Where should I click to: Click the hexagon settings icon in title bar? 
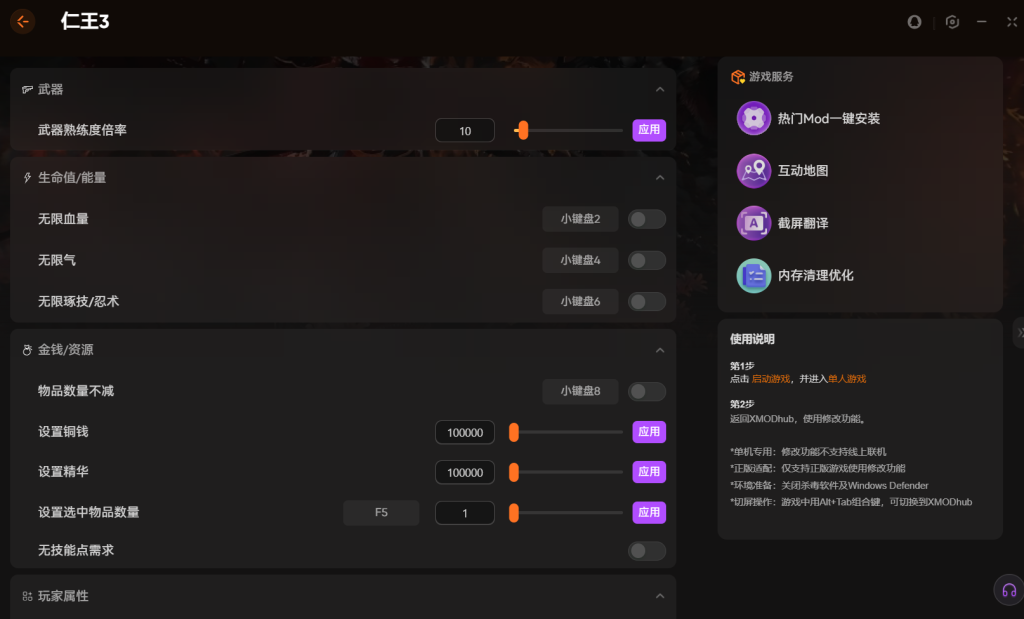[x=952, y=22]
